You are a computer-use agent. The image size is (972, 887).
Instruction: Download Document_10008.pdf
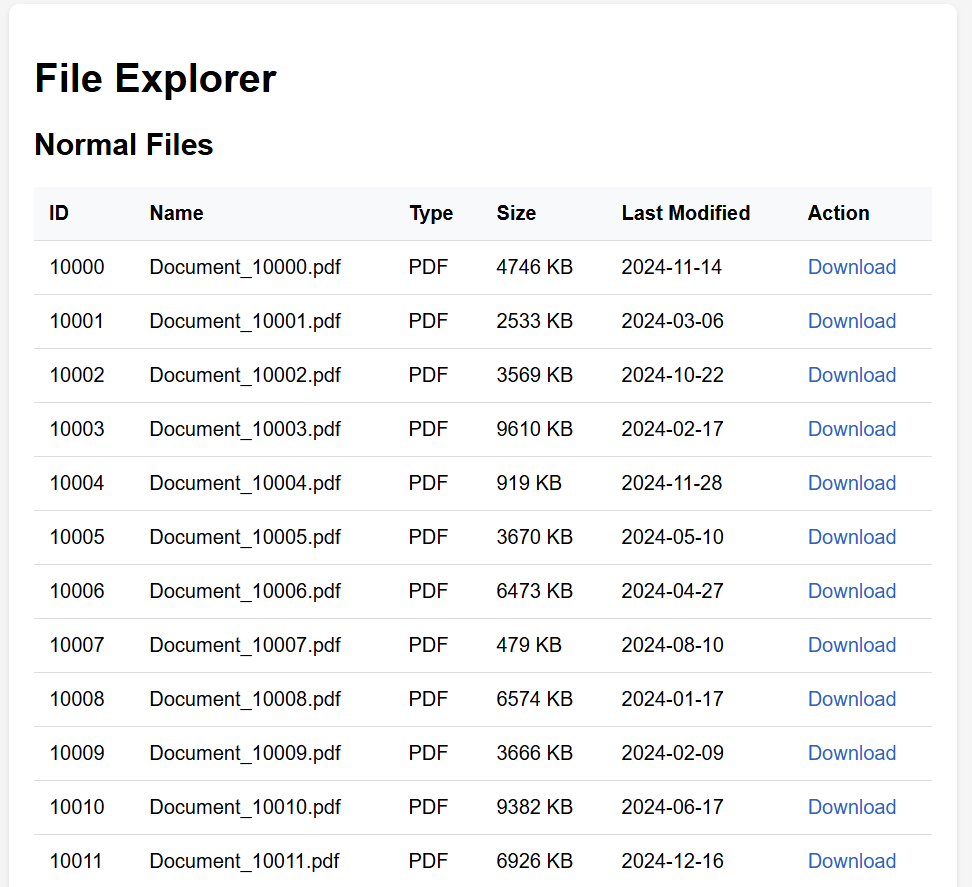852,699
